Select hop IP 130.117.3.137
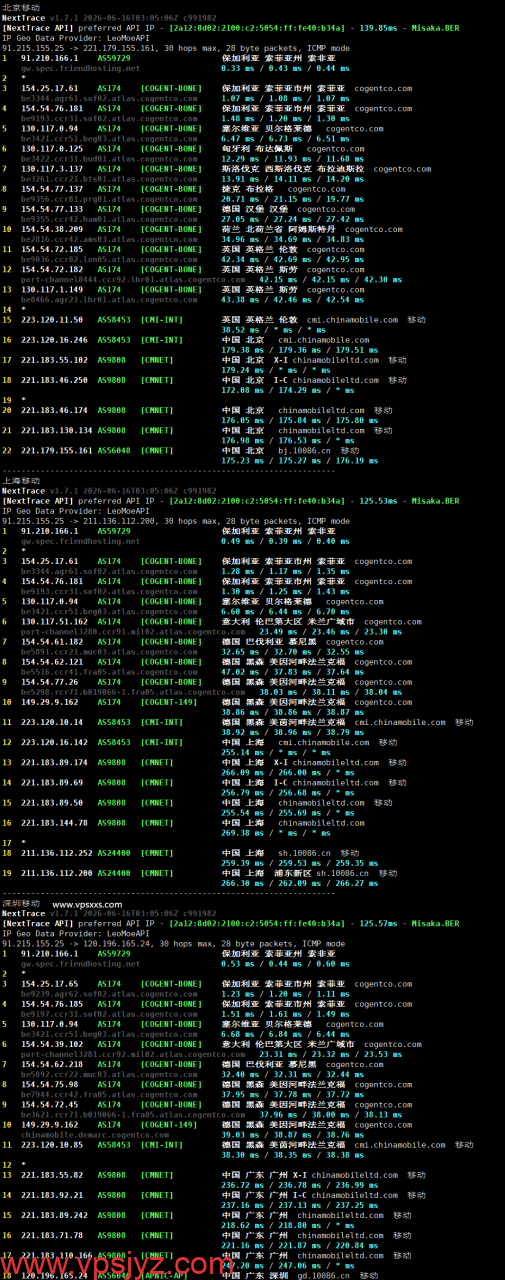Screen dimensions: 505x1280 point(50,168)
